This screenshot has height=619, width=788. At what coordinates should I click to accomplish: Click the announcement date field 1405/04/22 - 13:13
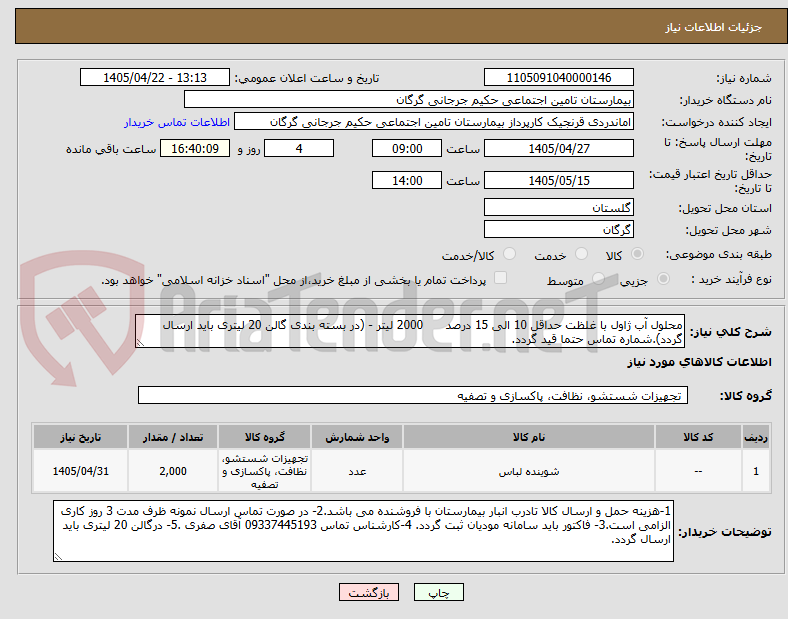pyautogui.click(x=155, y=78)
